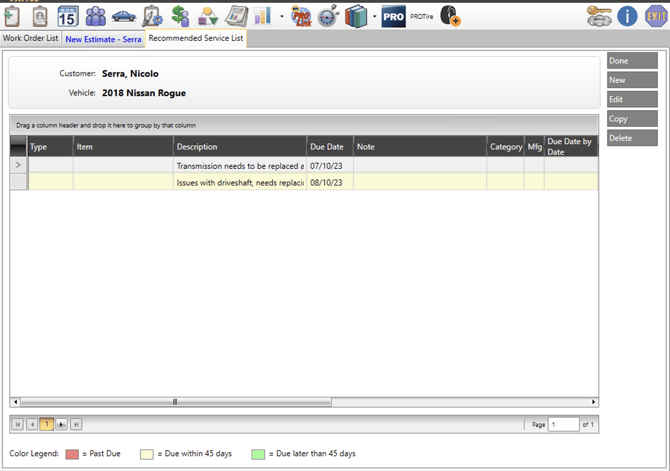Click the Done button
Screen dimensions: 670x471
[632, 61]
